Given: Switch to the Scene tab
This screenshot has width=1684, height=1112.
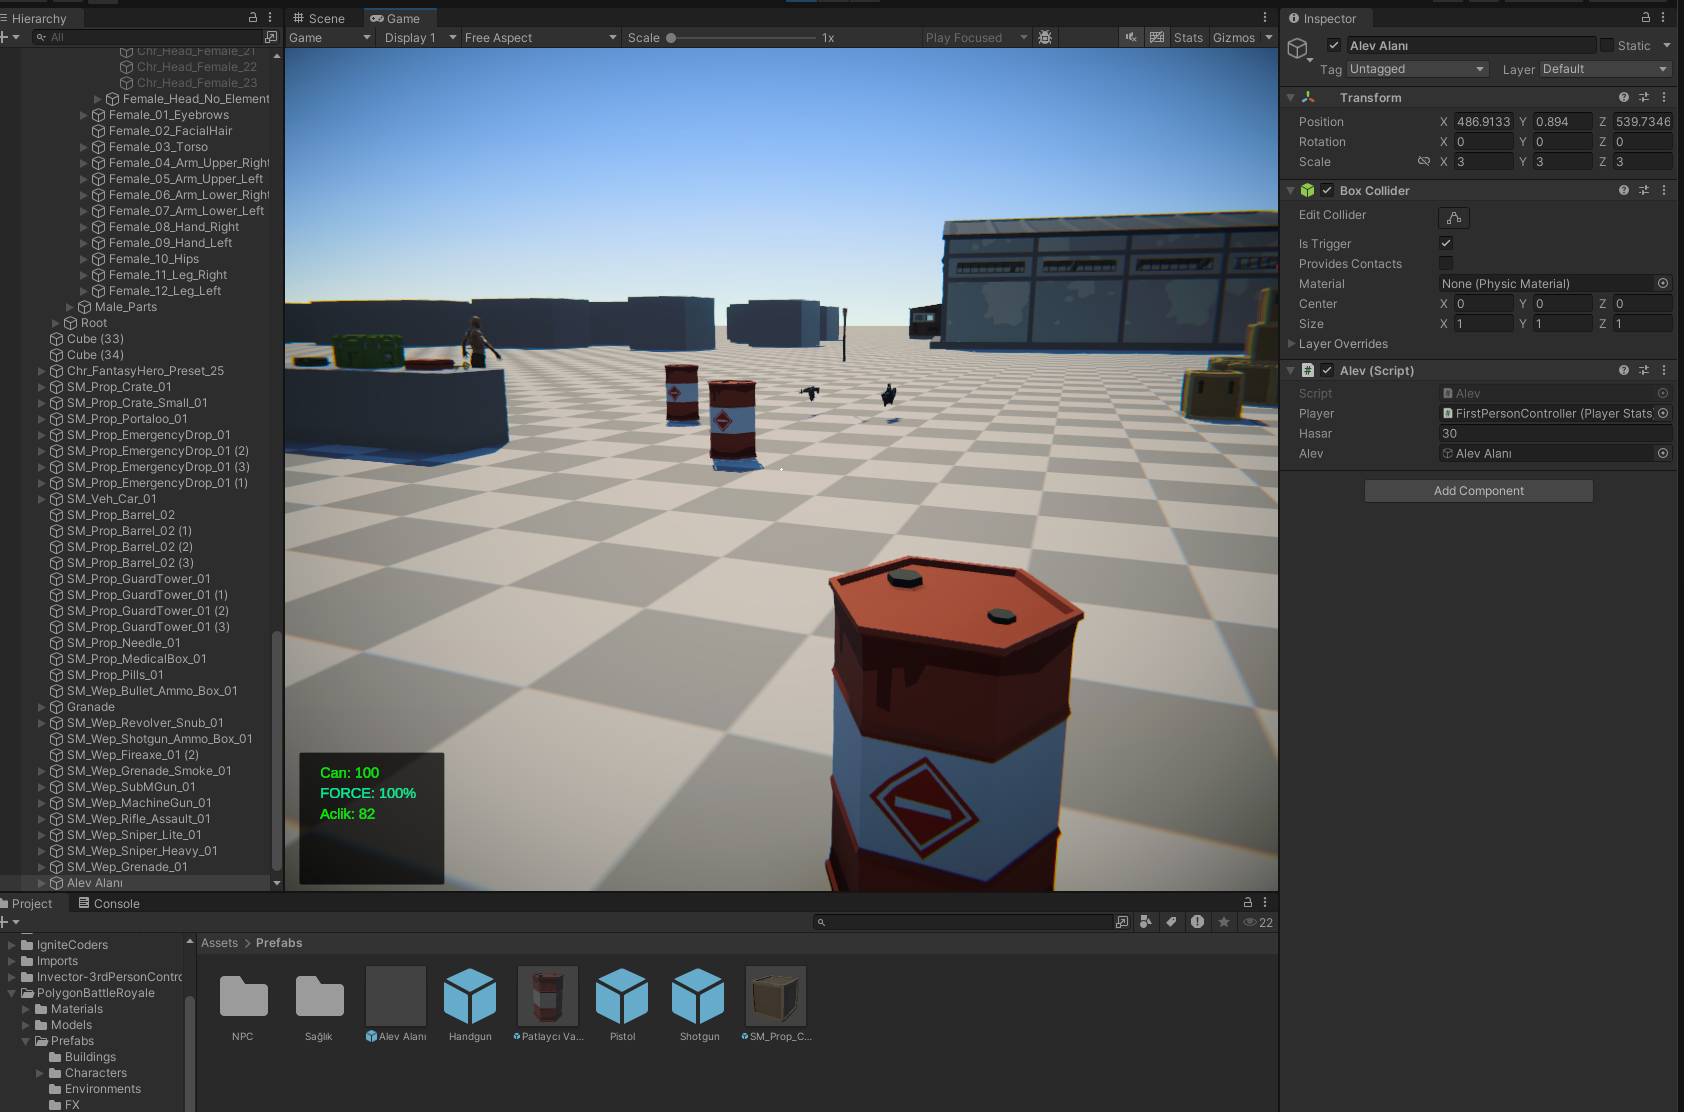Looking at the screenshot, I should click(x=319, y=18).
